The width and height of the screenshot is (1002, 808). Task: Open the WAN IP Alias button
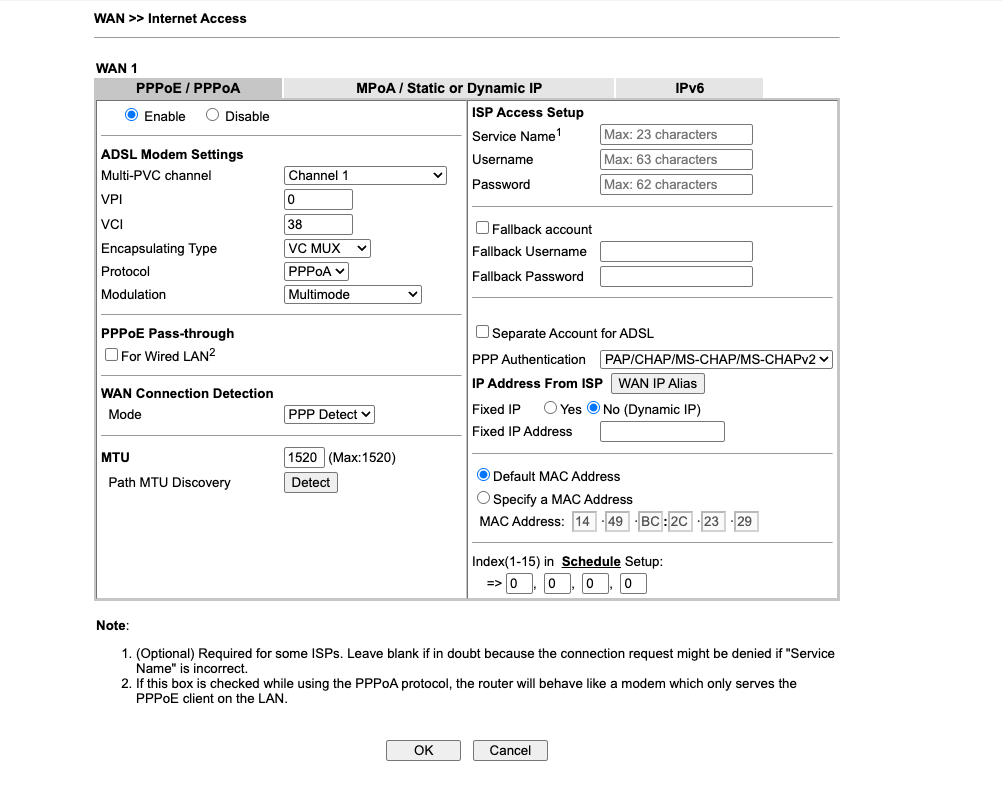click(657, 383)
